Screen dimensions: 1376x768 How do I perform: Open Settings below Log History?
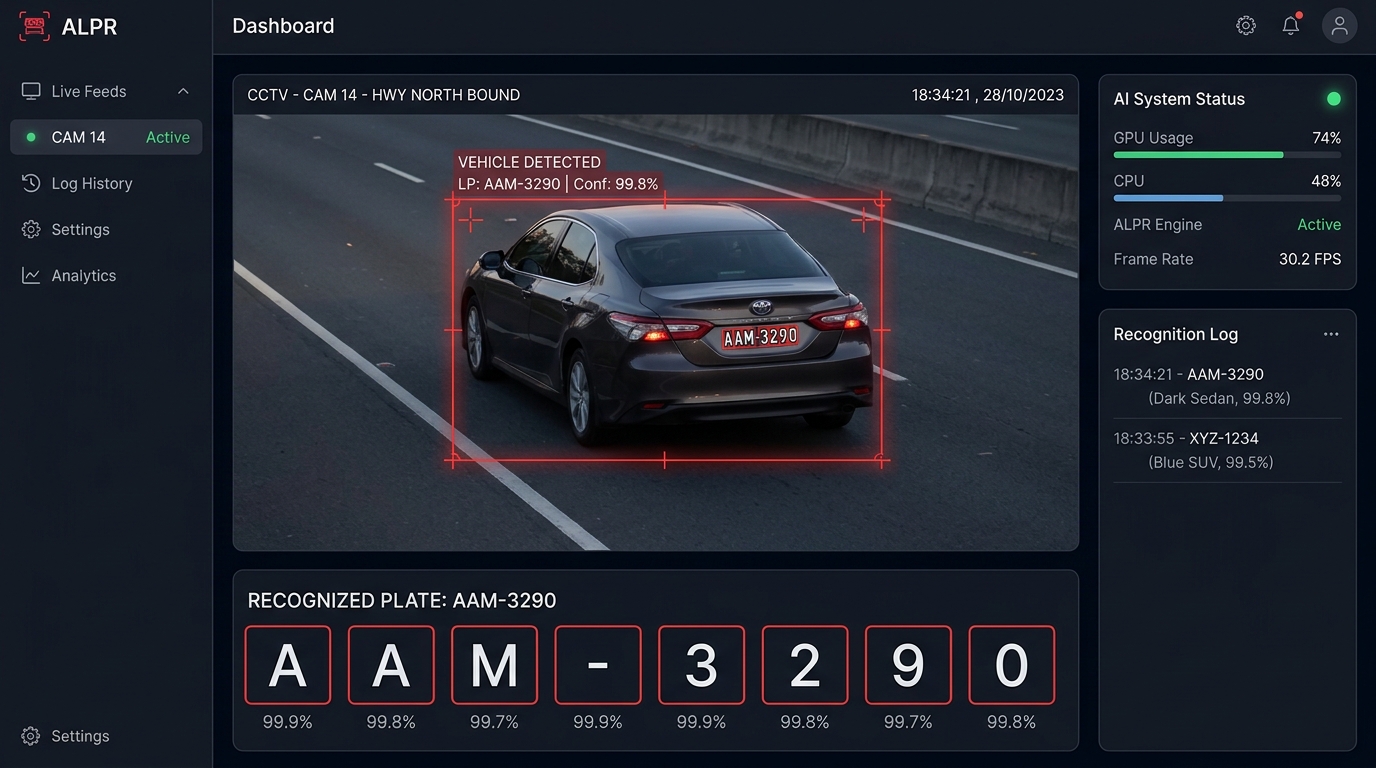(81, 229)
